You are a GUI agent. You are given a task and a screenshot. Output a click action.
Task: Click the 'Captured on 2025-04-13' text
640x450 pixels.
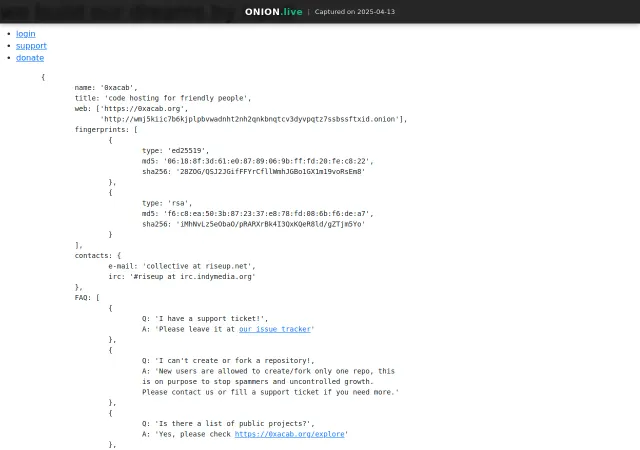(355, 12)
